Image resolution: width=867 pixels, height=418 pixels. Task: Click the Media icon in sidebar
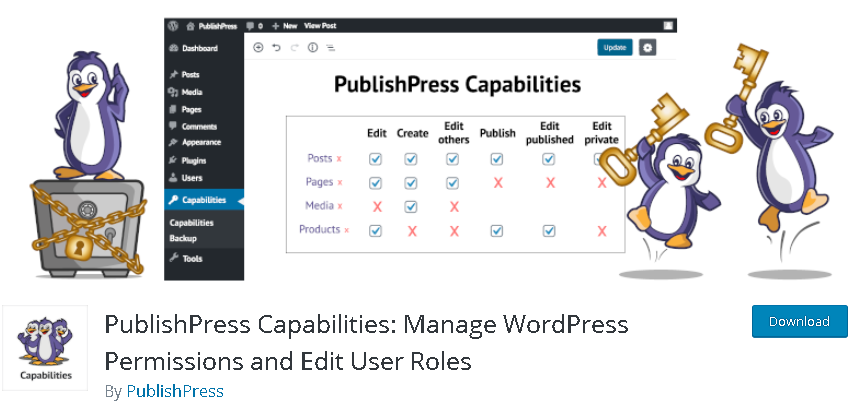[x=173, y=92]
